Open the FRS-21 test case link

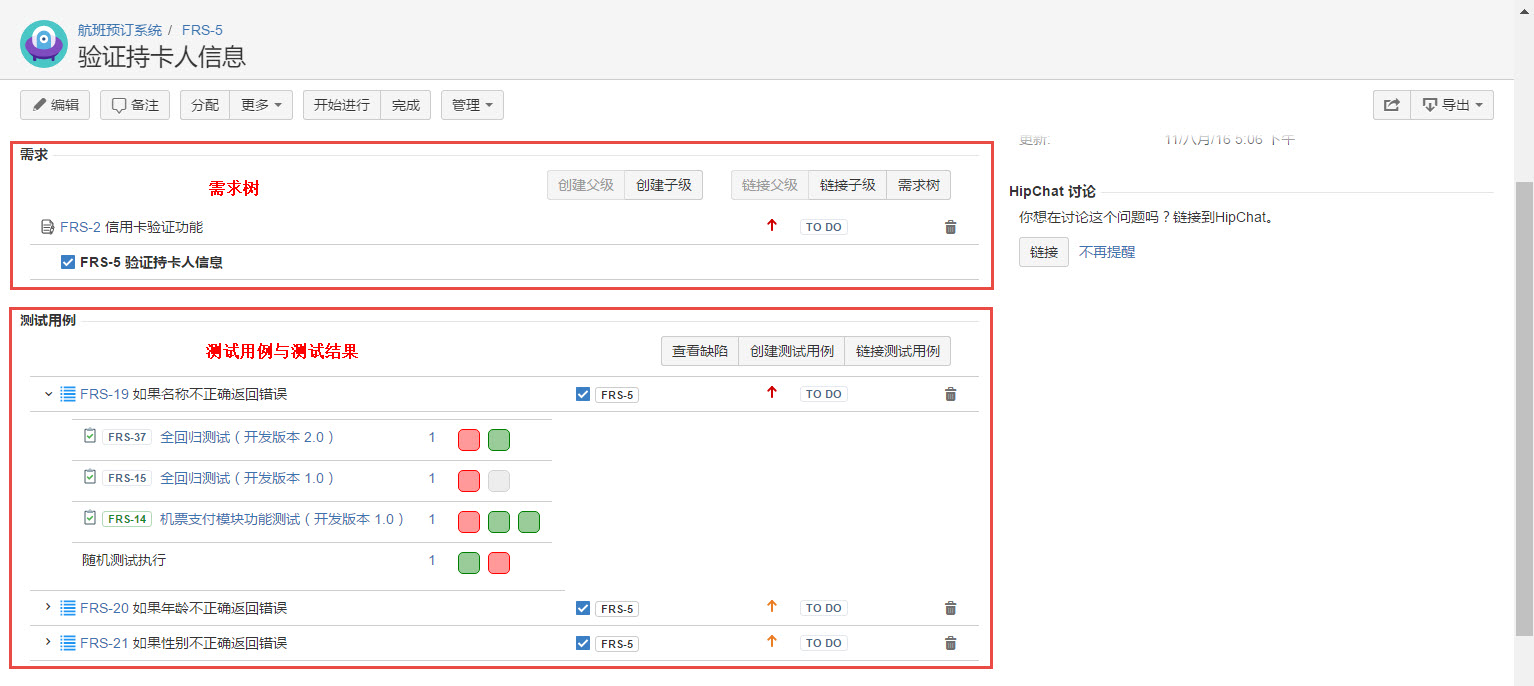tap(104, 643)
